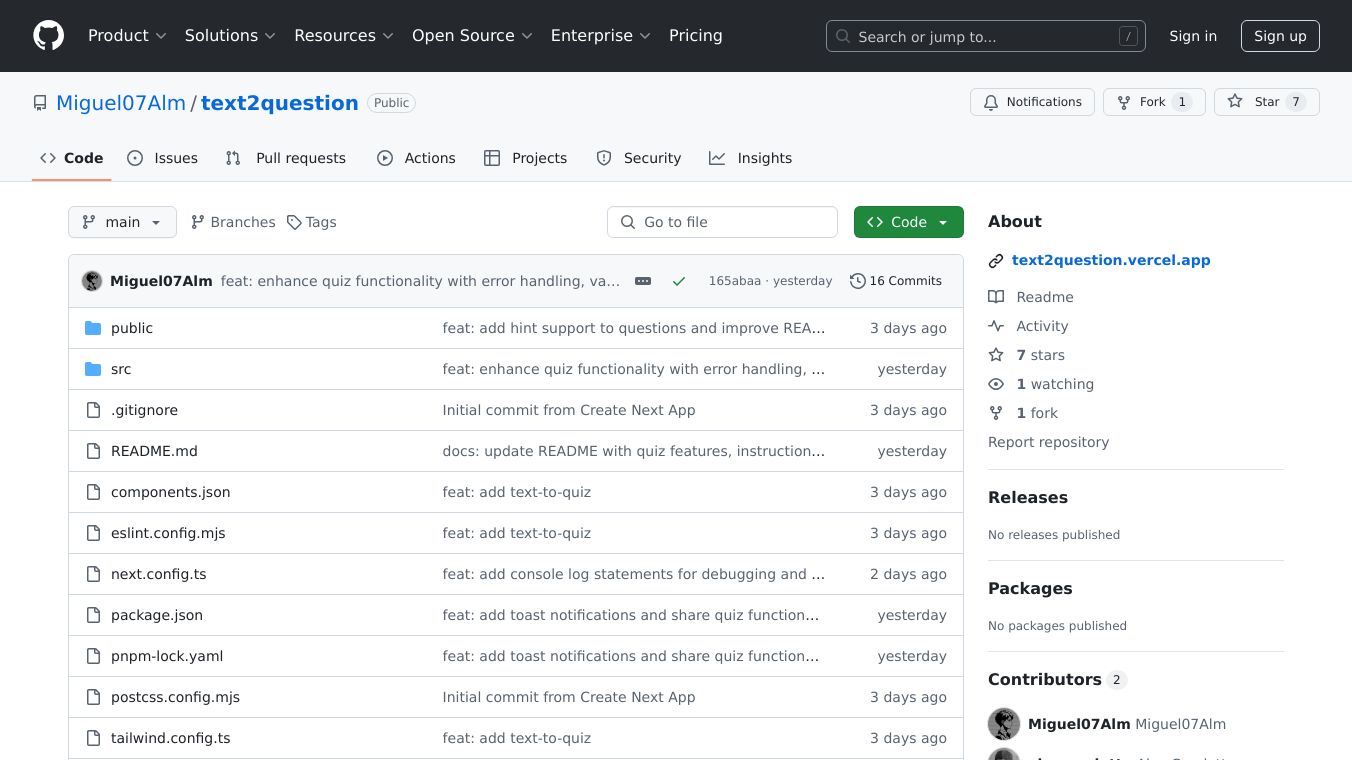Expand the Product menu
The width and height of the screenshot is (1352, 760).
pos(127,36)
